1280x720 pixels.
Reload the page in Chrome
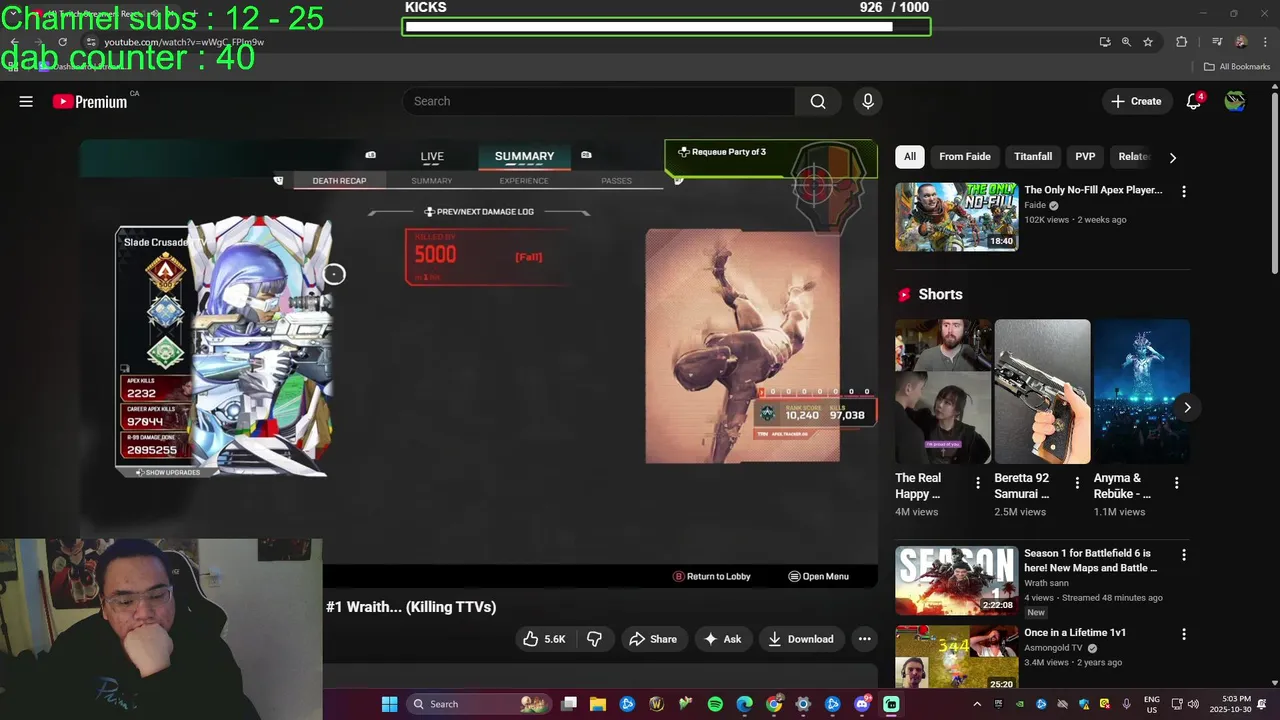click(x=62, y=42)
